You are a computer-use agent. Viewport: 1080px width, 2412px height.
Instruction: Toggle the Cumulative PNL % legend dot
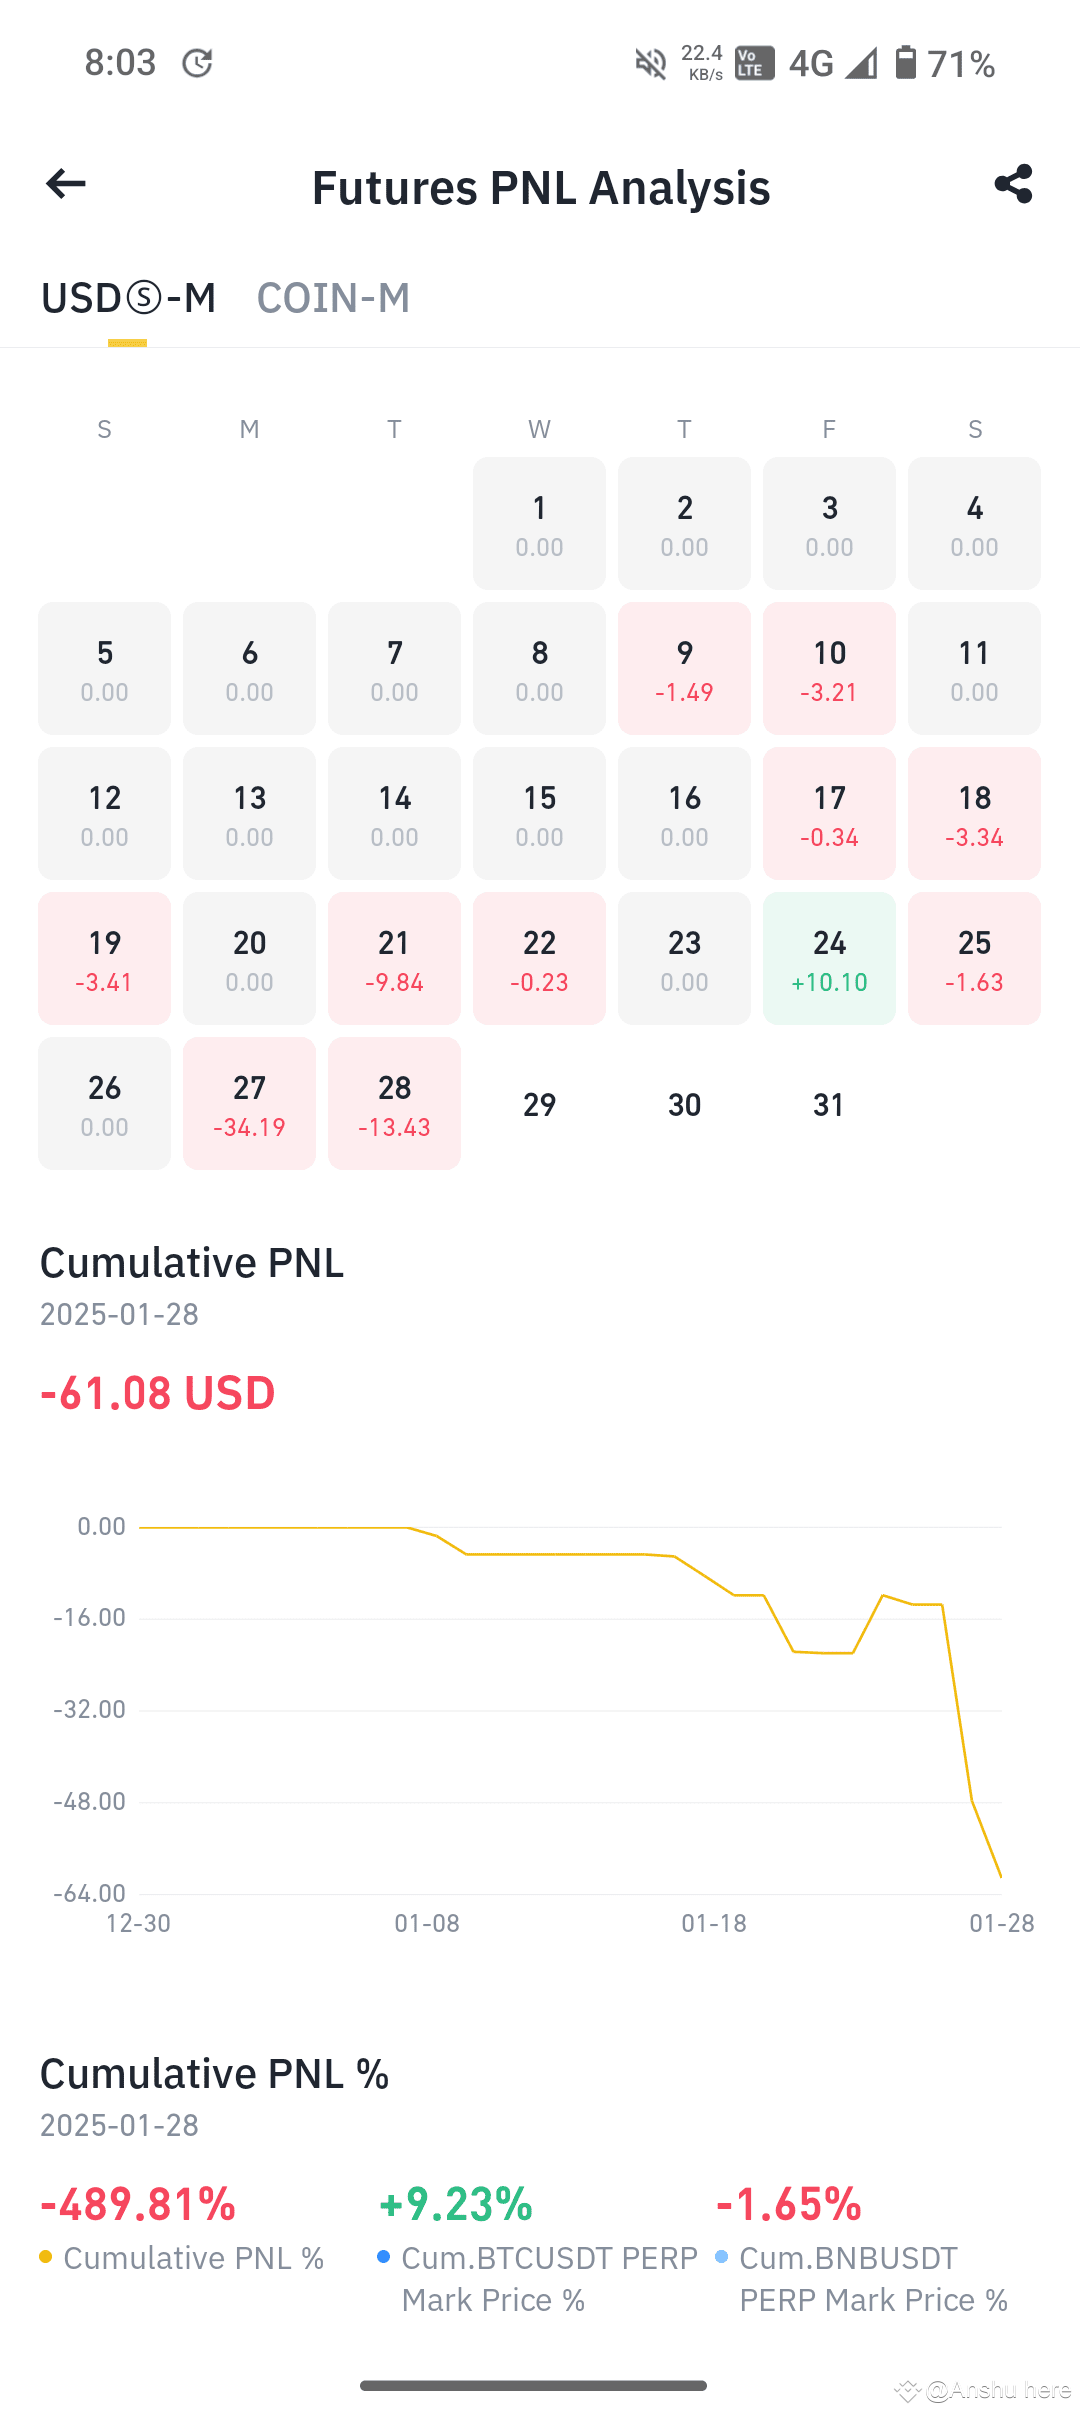46,2257
